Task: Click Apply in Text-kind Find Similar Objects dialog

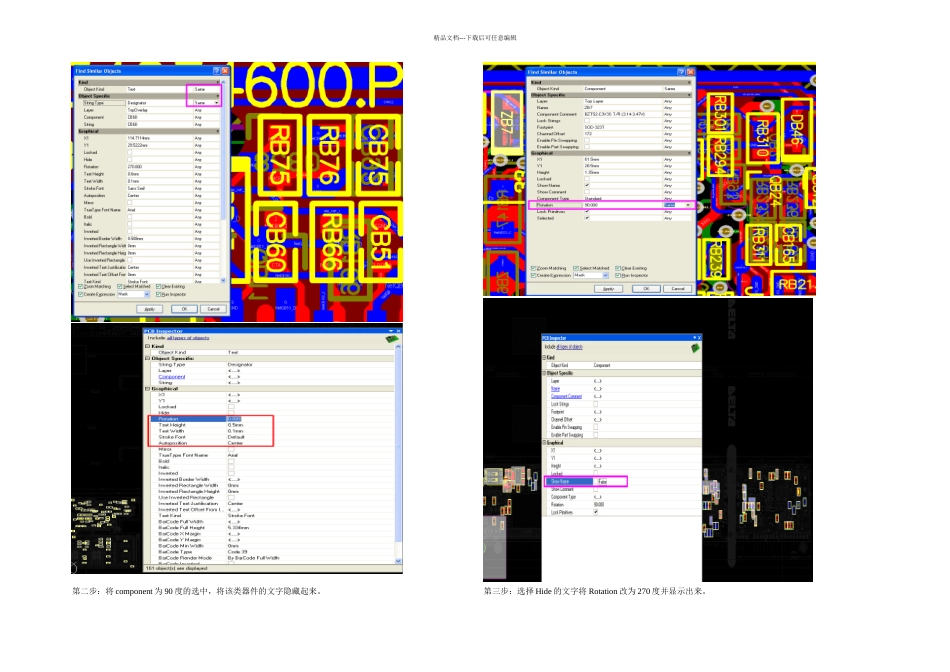Action: [150, 309]
